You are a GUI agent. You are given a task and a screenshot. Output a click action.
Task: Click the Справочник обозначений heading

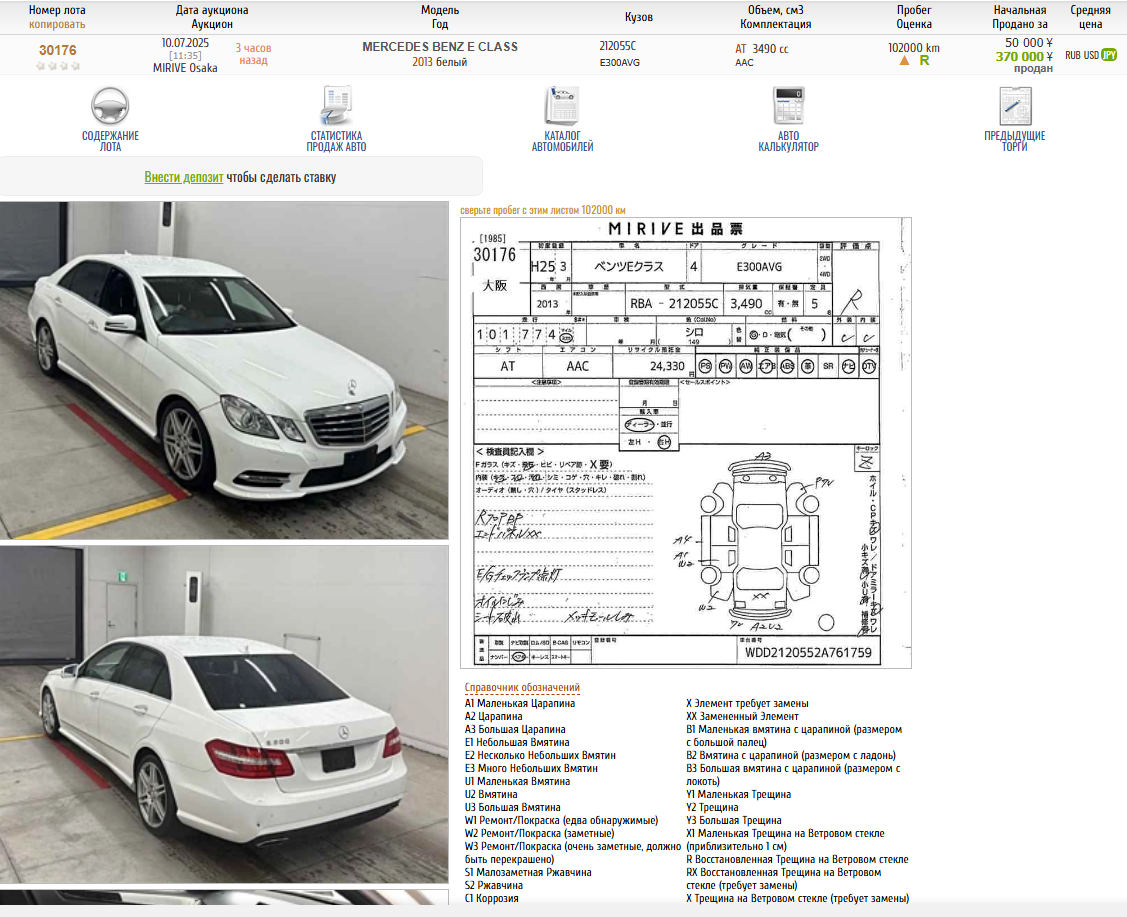click(x=522, y=688)
